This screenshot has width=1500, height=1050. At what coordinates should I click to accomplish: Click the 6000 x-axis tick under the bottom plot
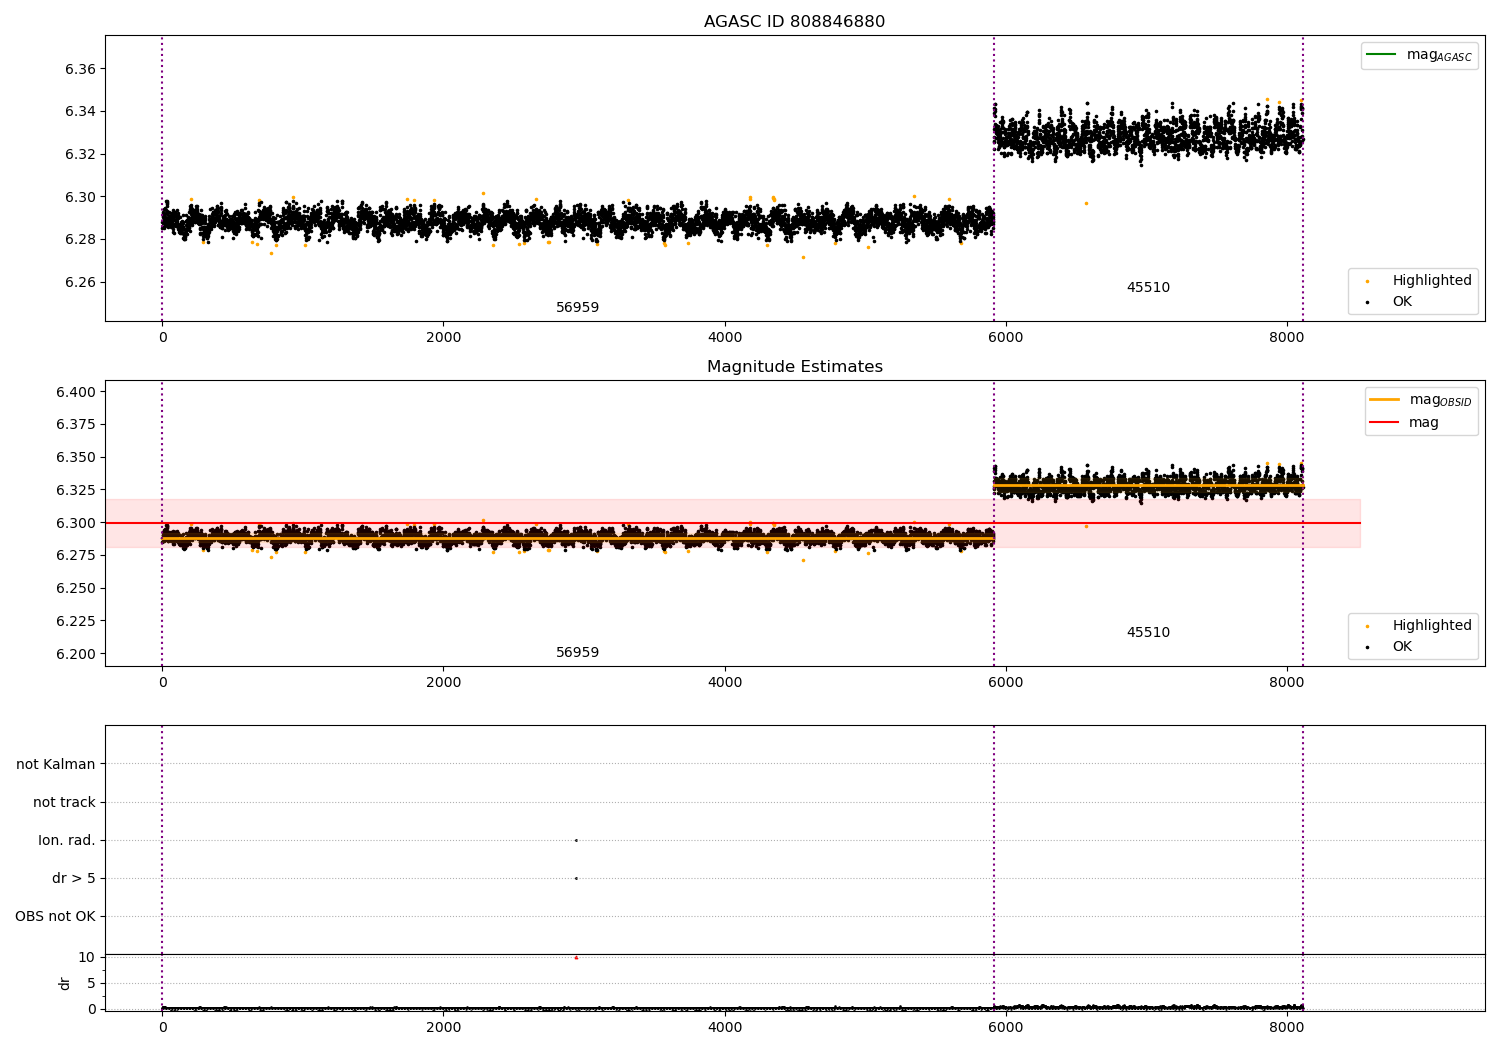click(1006, 1027)
